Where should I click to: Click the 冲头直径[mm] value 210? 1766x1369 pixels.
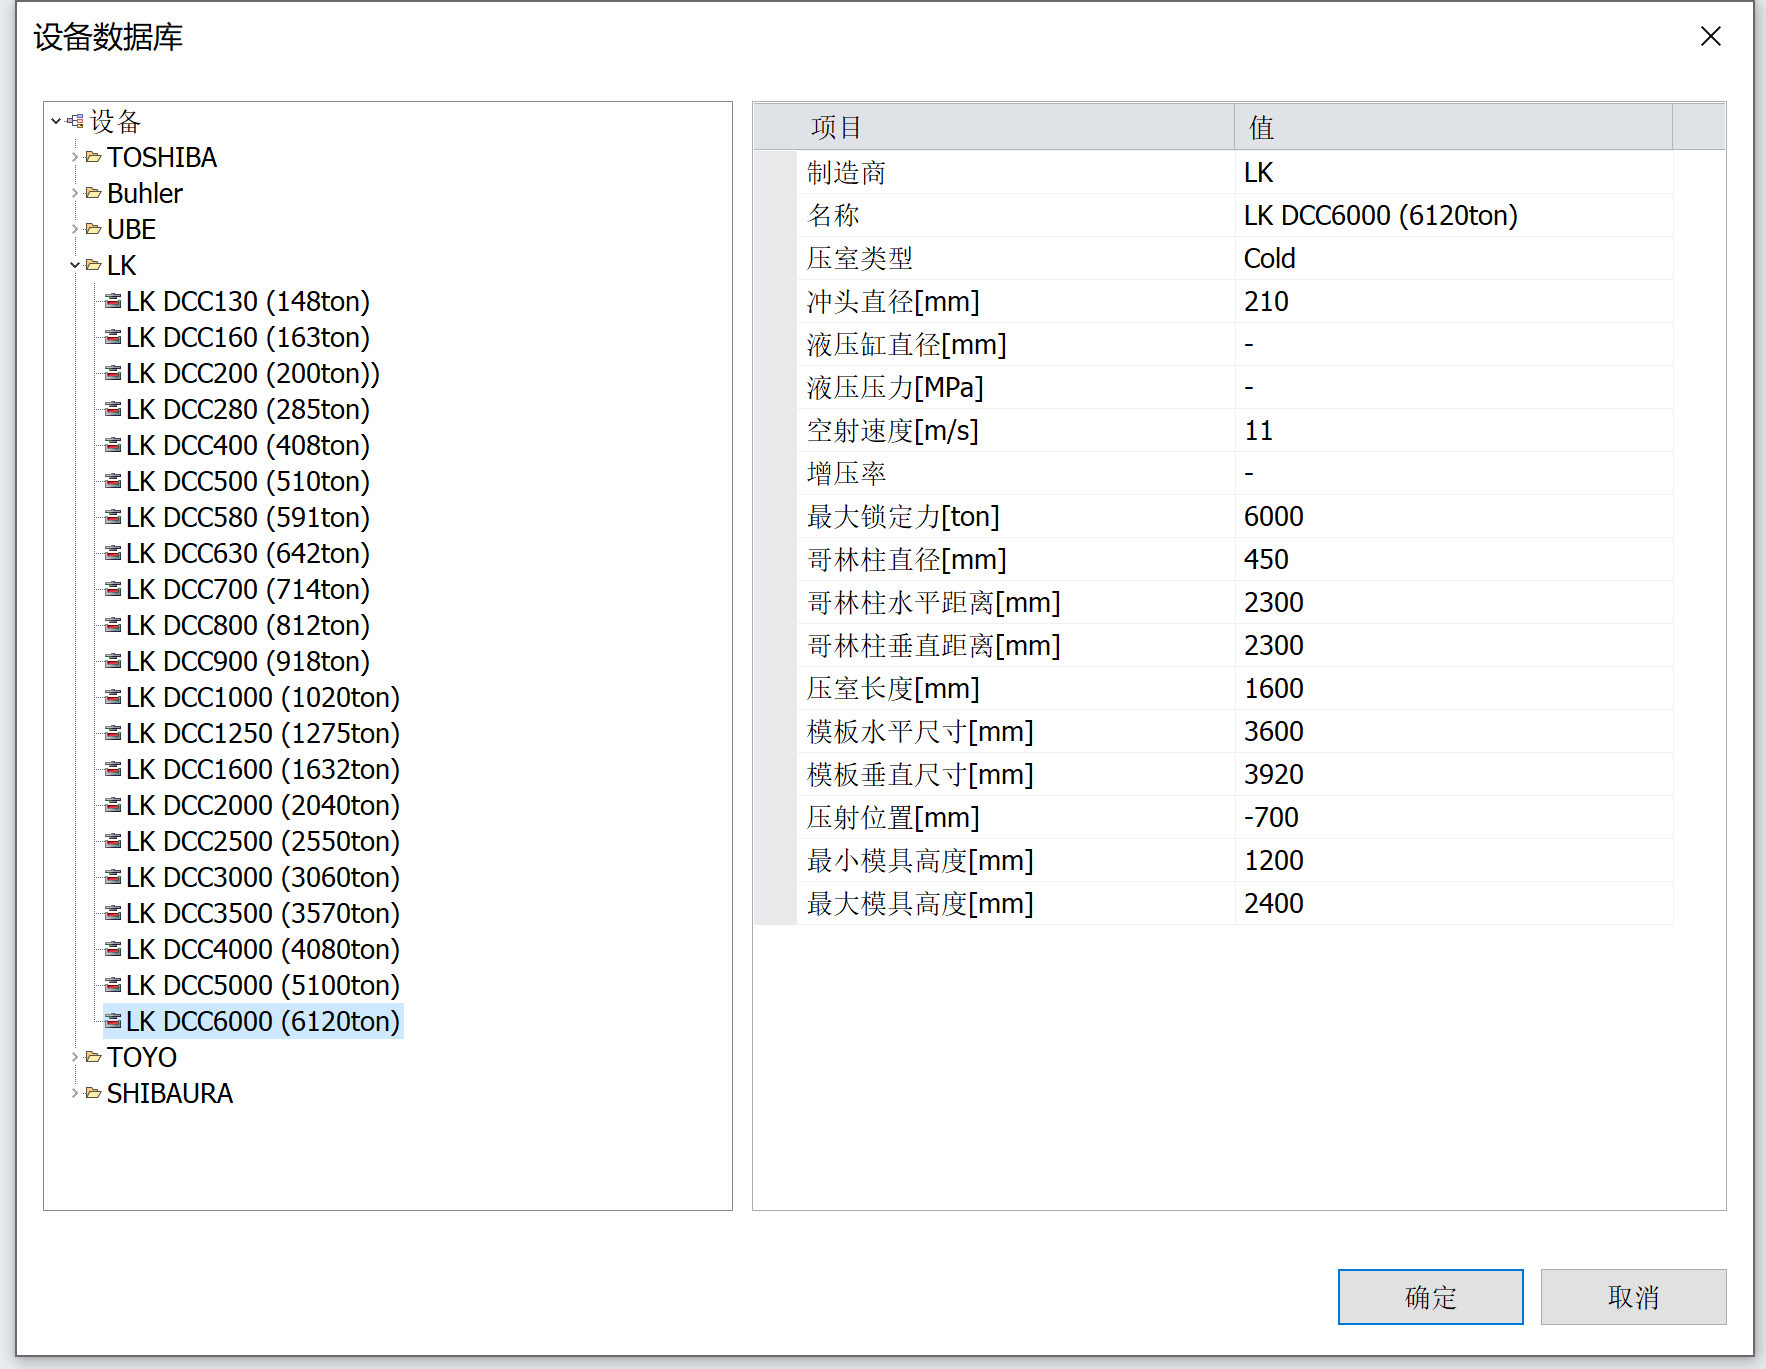(x=1266, y=301)
